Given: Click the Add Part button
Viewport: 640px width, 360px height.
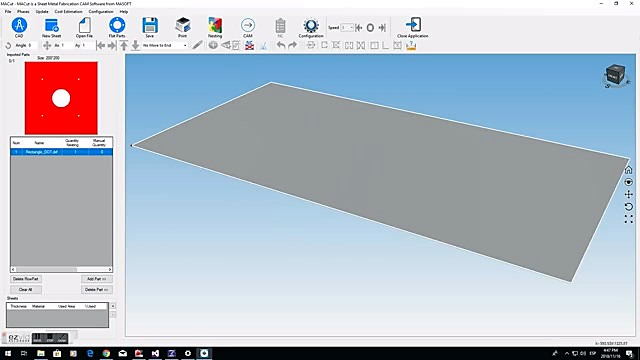Looking at the screenshot, I should point(97,279).
